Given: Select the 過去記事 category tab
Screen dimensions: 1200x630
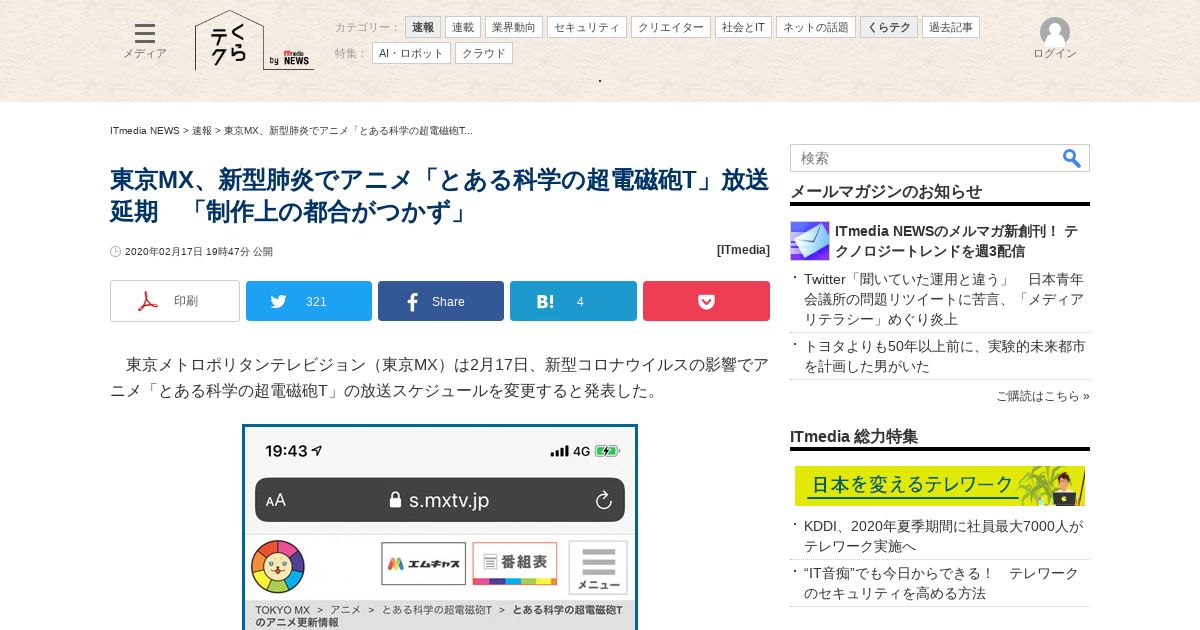Looking at the screenshot, I should (951, 27).
